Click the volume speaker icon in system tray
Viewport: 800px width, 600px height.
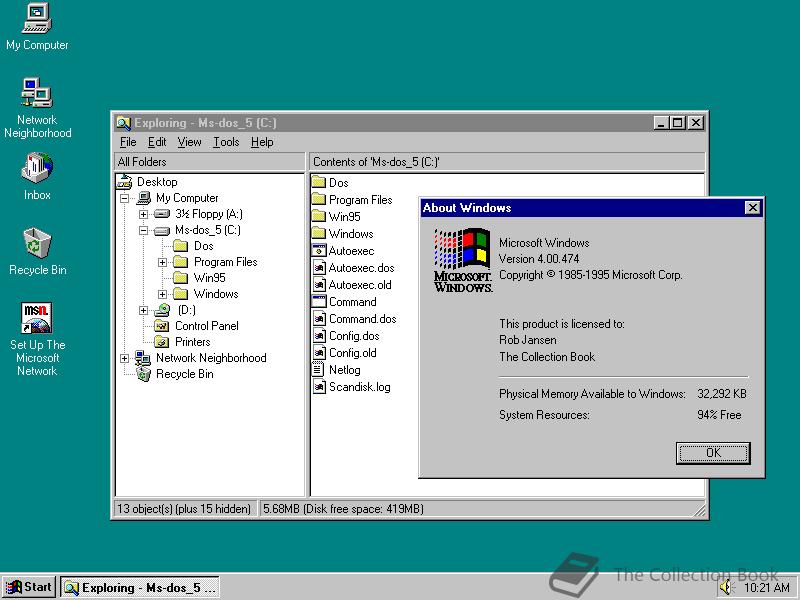point(726,588)
